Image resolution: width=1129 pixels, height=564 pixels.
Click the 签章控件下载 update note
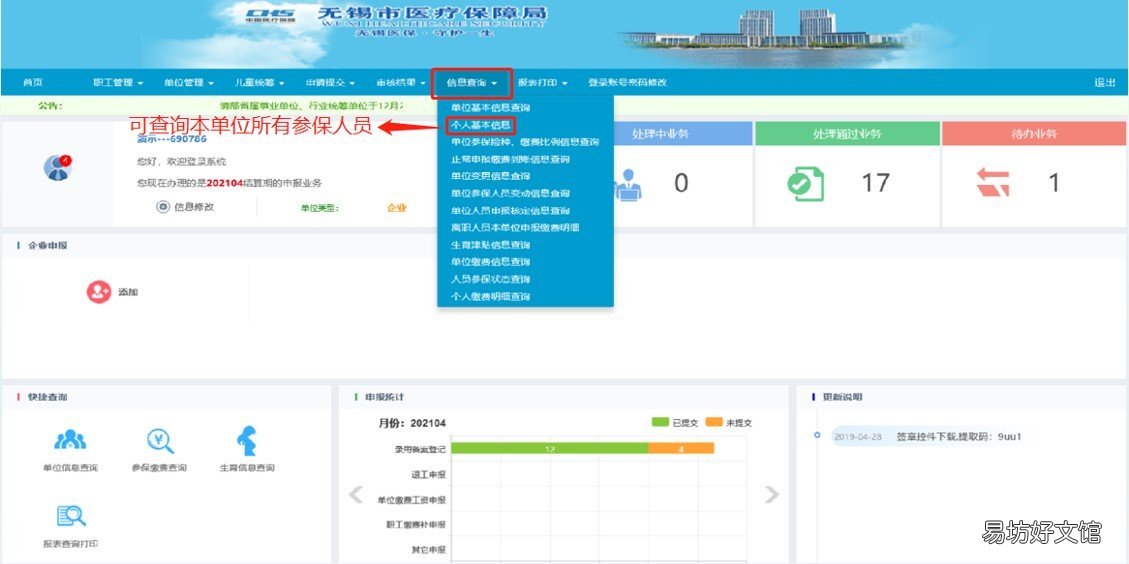[958, 437]
